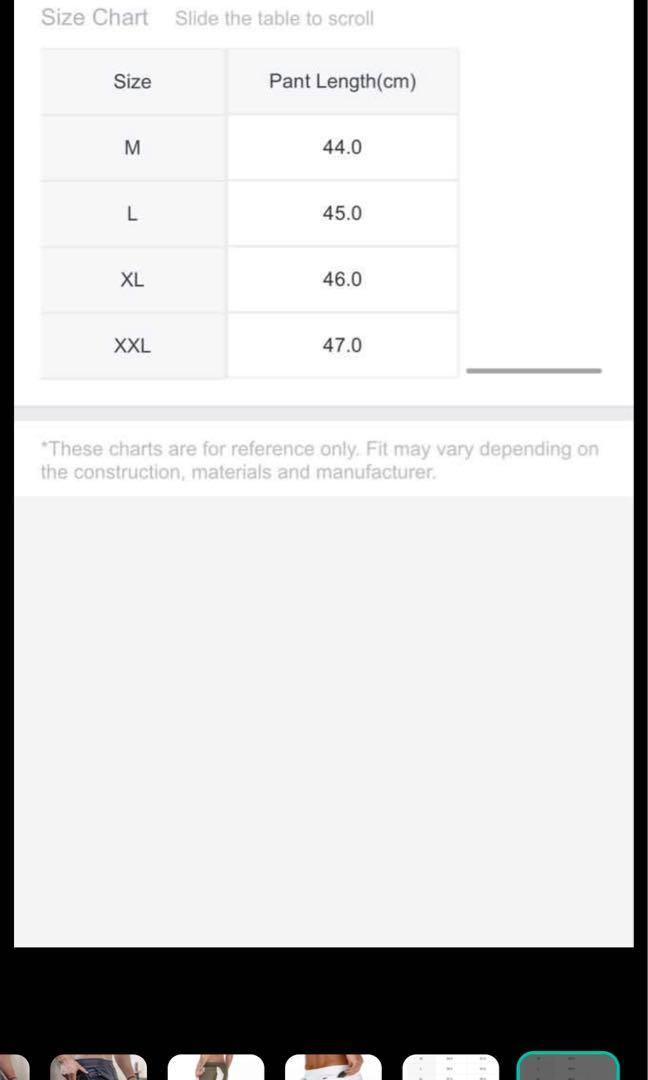This screenshot has width=648, height=1080.
Task: Select the partially visible leftmost thumbnail
Action: (13, 1067)
